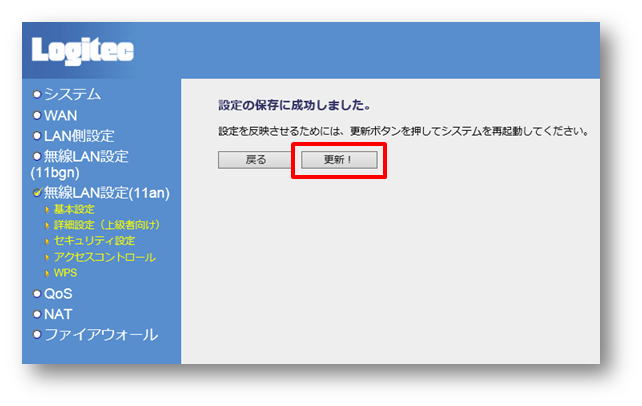Click the checkmark icon beside 無線LAN設定(11an)
This screenshot has height=406, width=642.
tap(37, 192)
